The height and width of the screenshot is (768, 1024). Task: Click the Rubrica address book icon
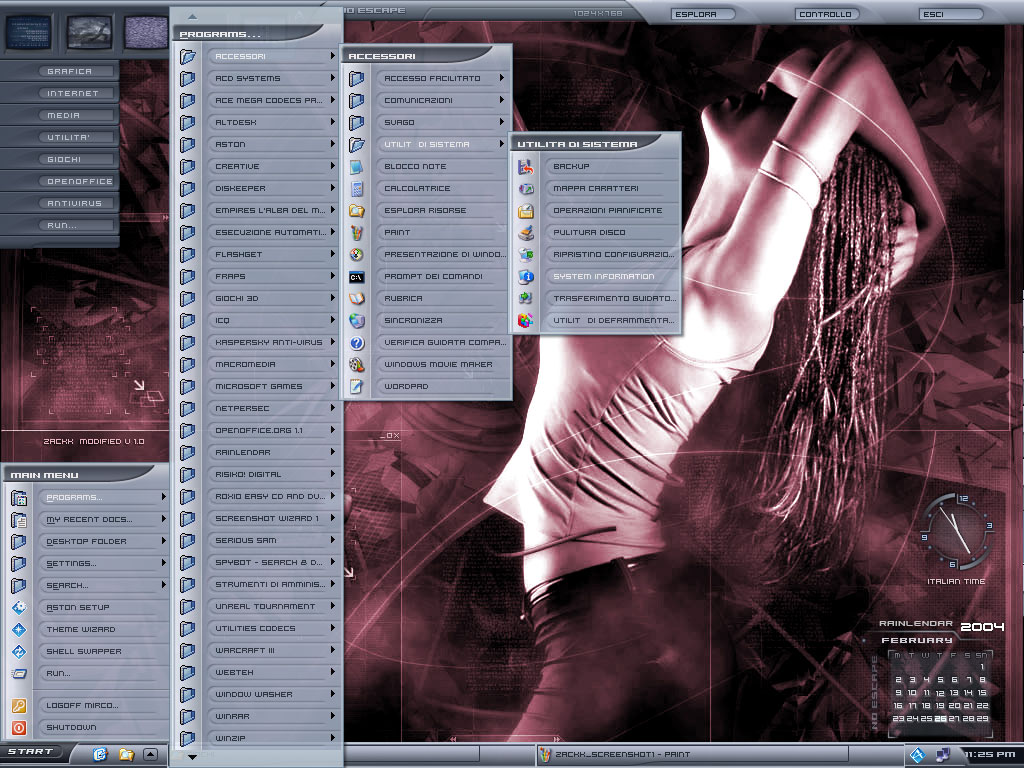click(357, 299)
